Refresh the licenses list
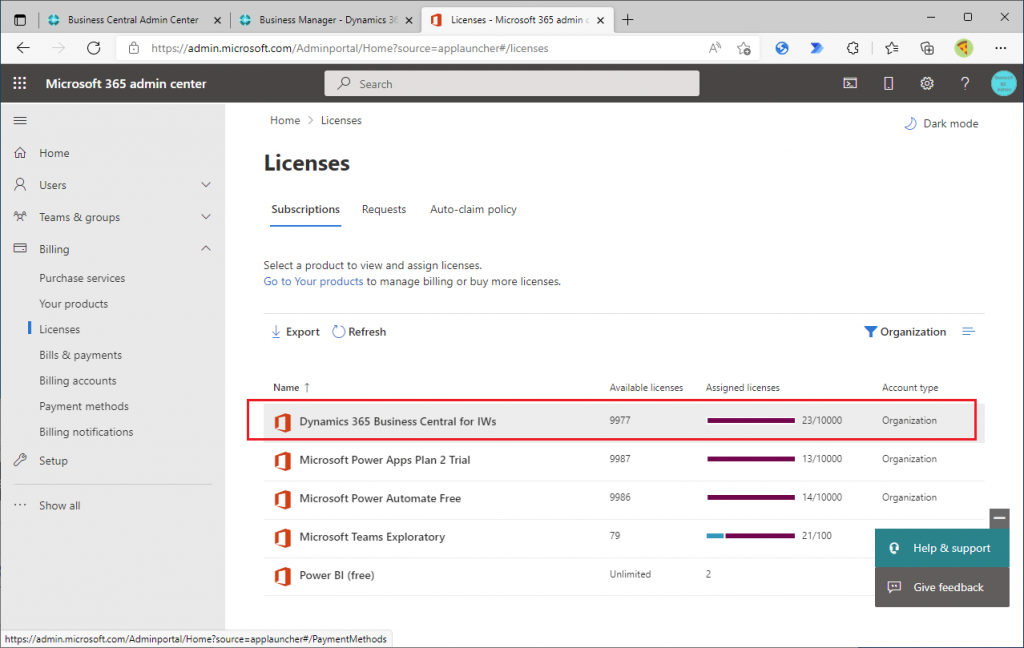1024x648 pixels. pos(359,332)
